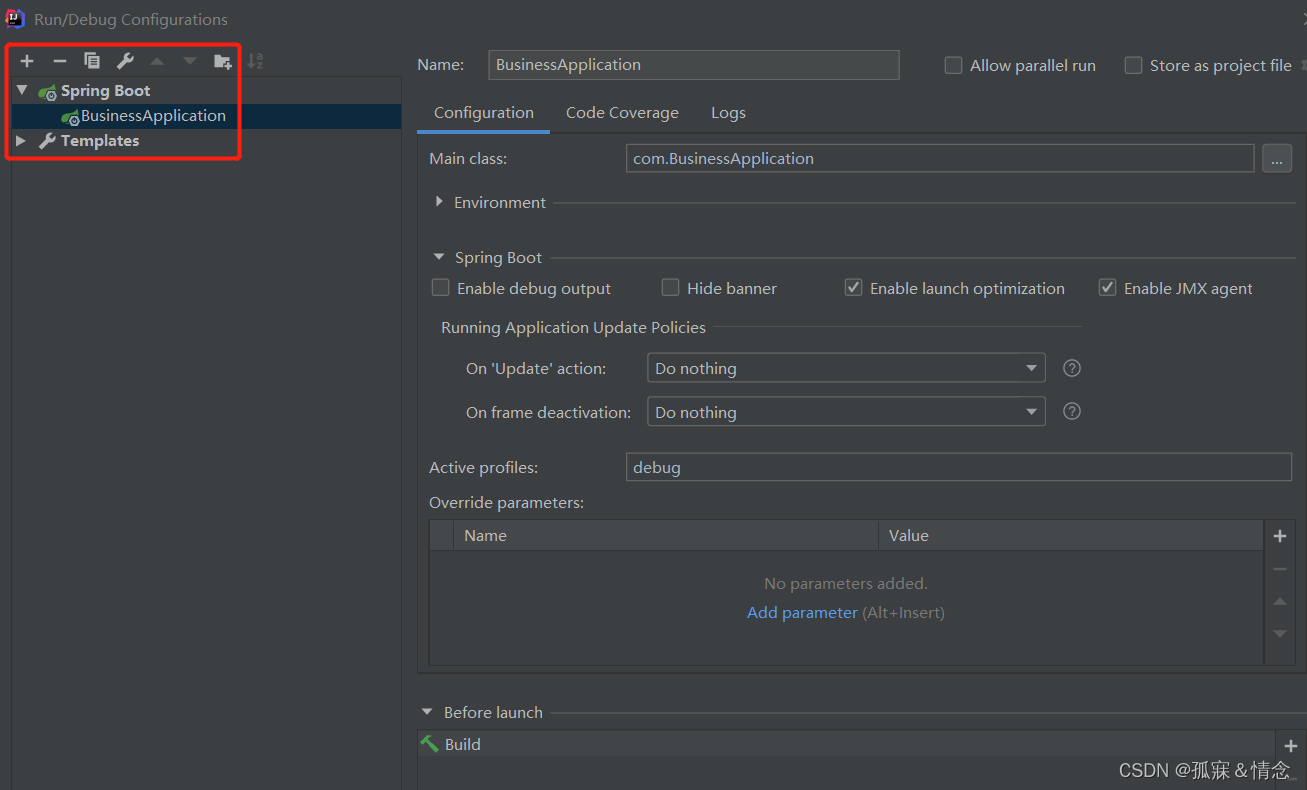Move override parameter down arrow

click(1280, 633)
